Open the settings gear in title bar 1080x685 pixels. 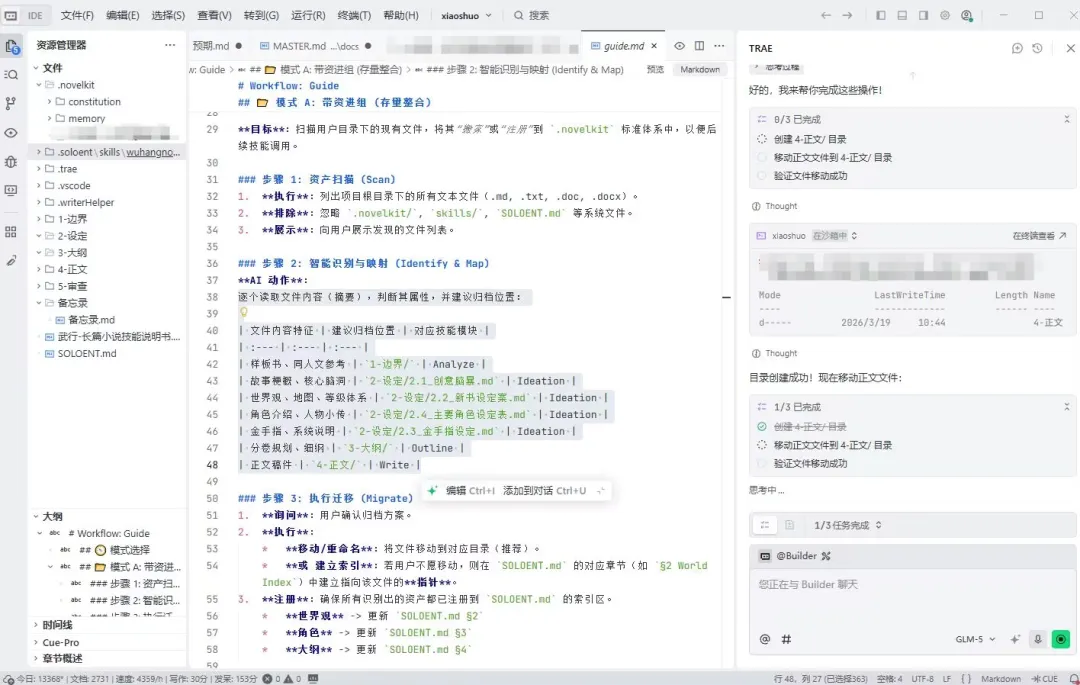[x=945, y=15]
